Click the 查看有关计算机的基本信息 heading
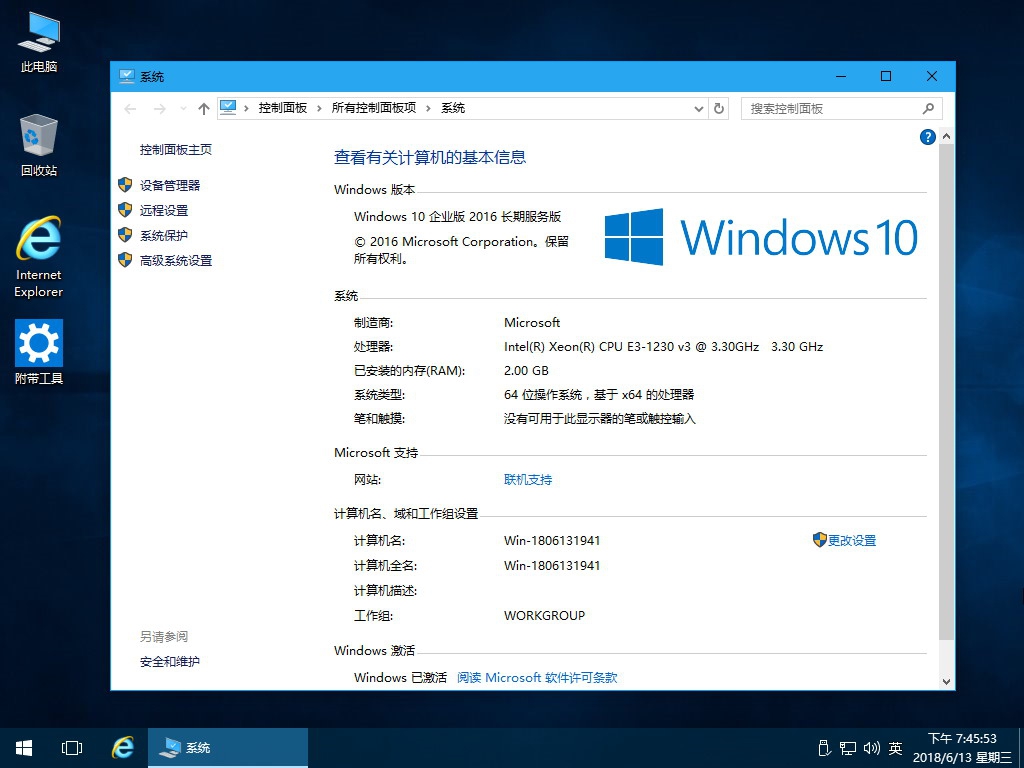The image size is (1024, 768). click(430, 157)
